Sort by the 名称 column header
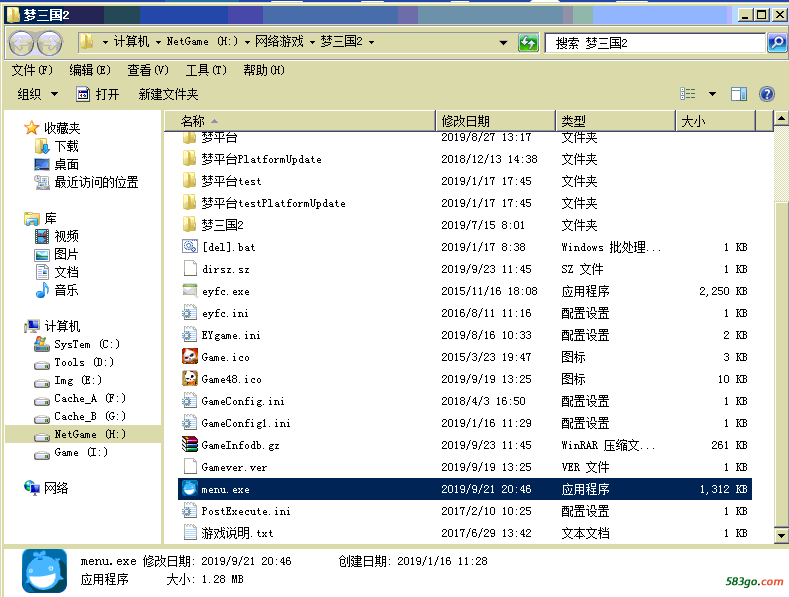 point(299,121)
